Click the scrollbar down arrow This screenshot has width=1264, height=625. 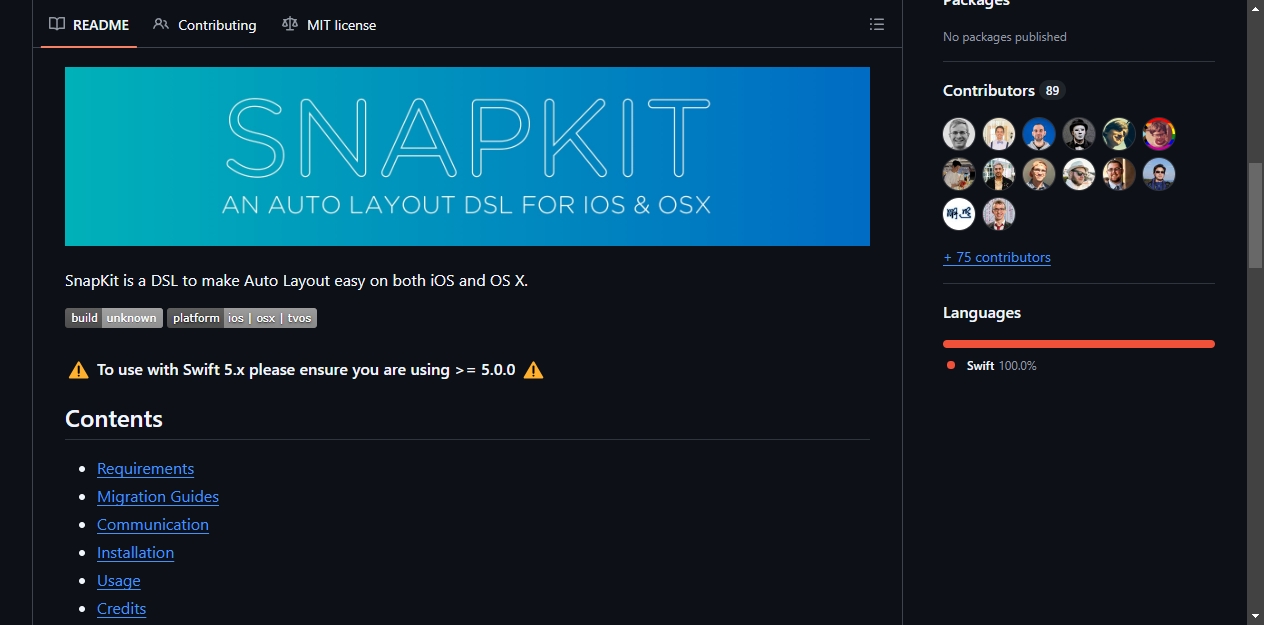[1256, 615]
